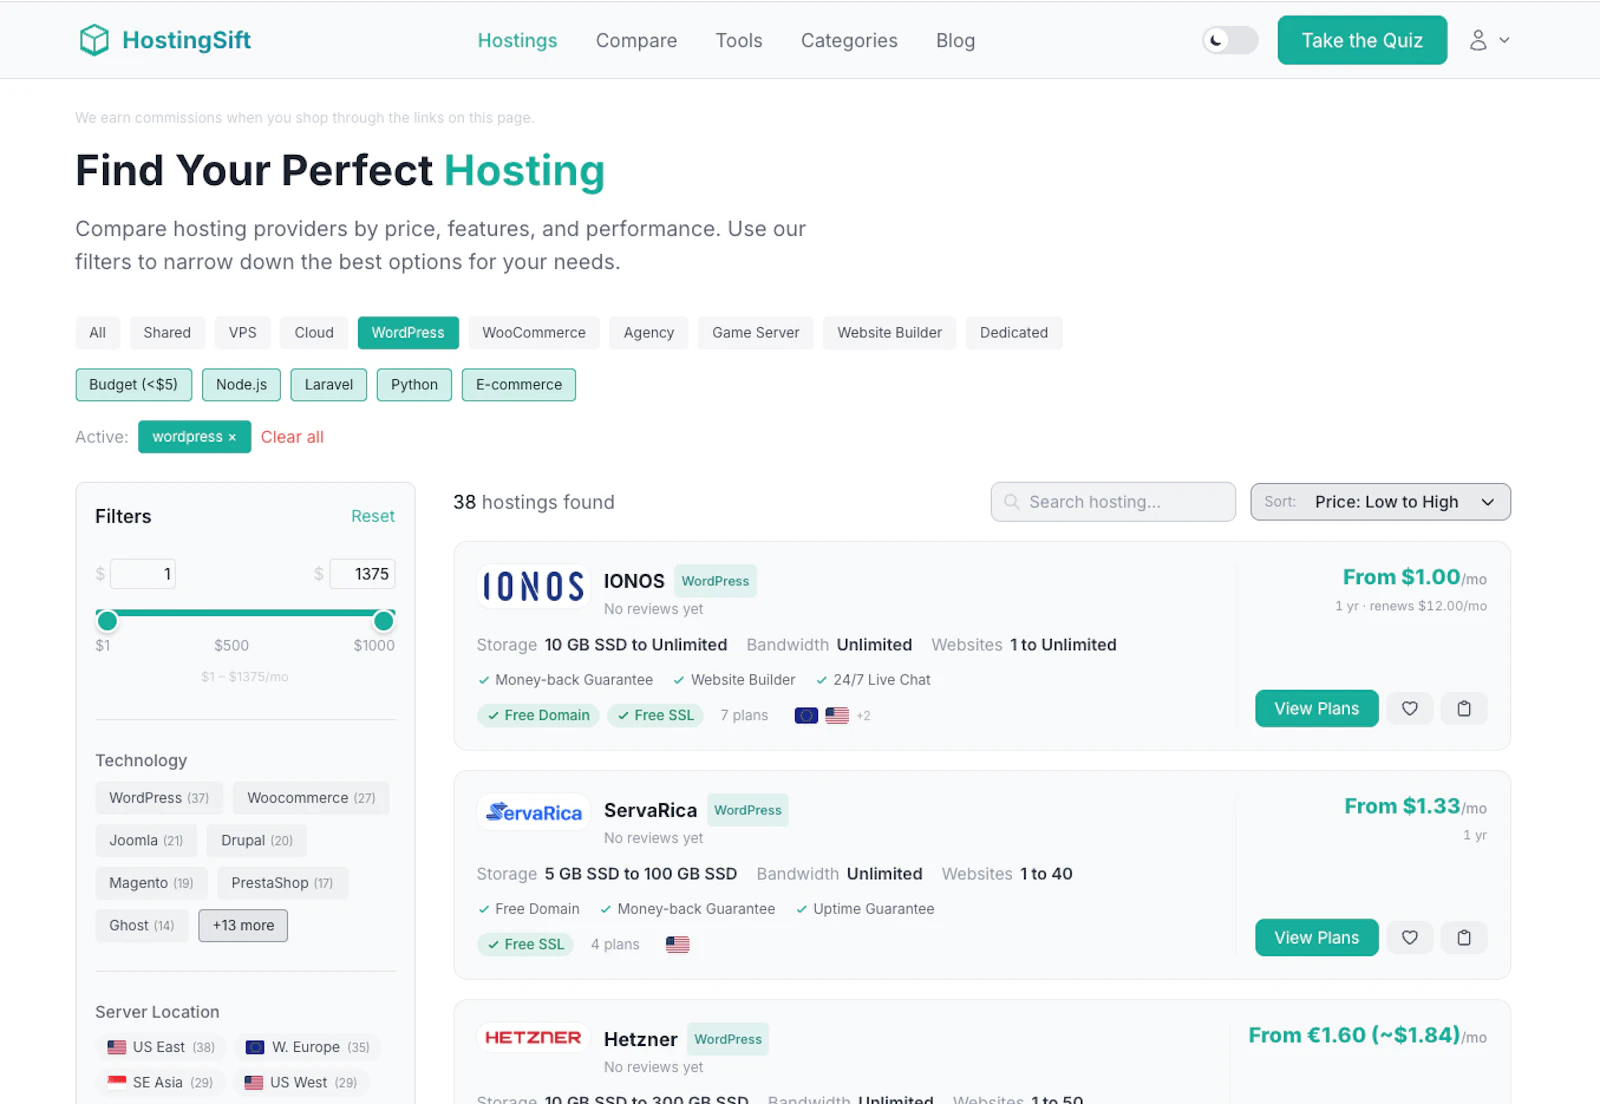This screenshot has width=1600, height=1104.
Task: Click View Plans for ServaRica
Action: click(1317, 938)
